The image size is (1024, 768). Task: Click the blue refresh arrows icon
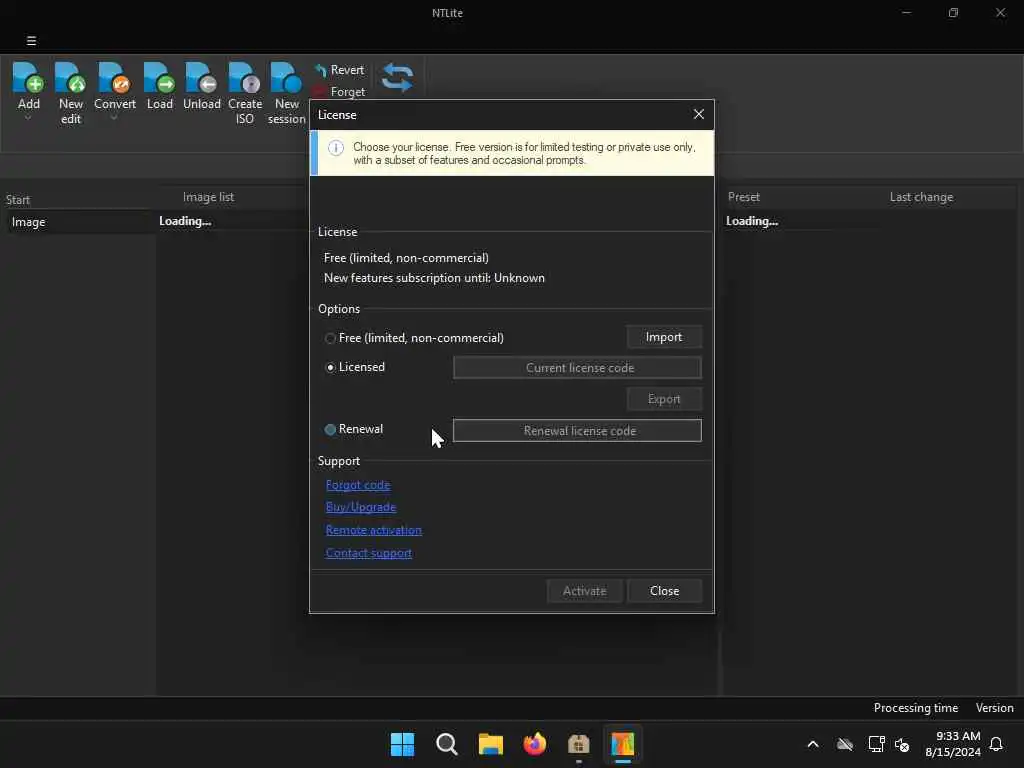point(398,77)
